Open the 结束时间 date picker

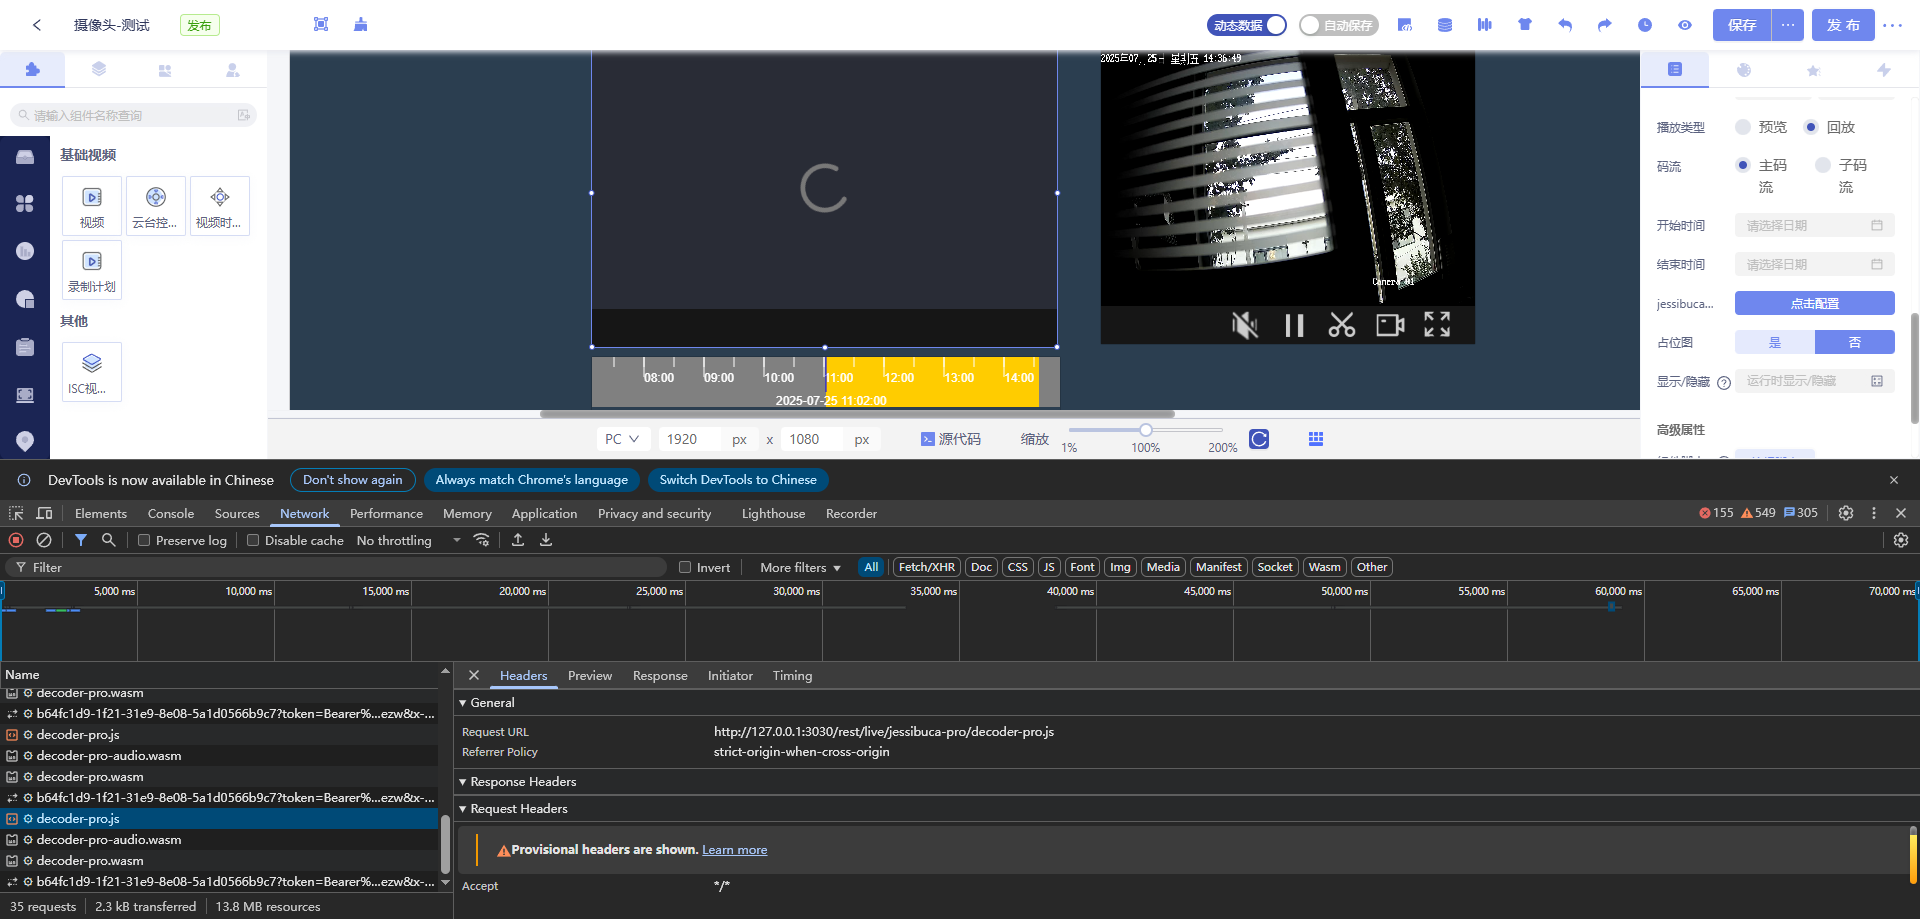coord(1814,265)
